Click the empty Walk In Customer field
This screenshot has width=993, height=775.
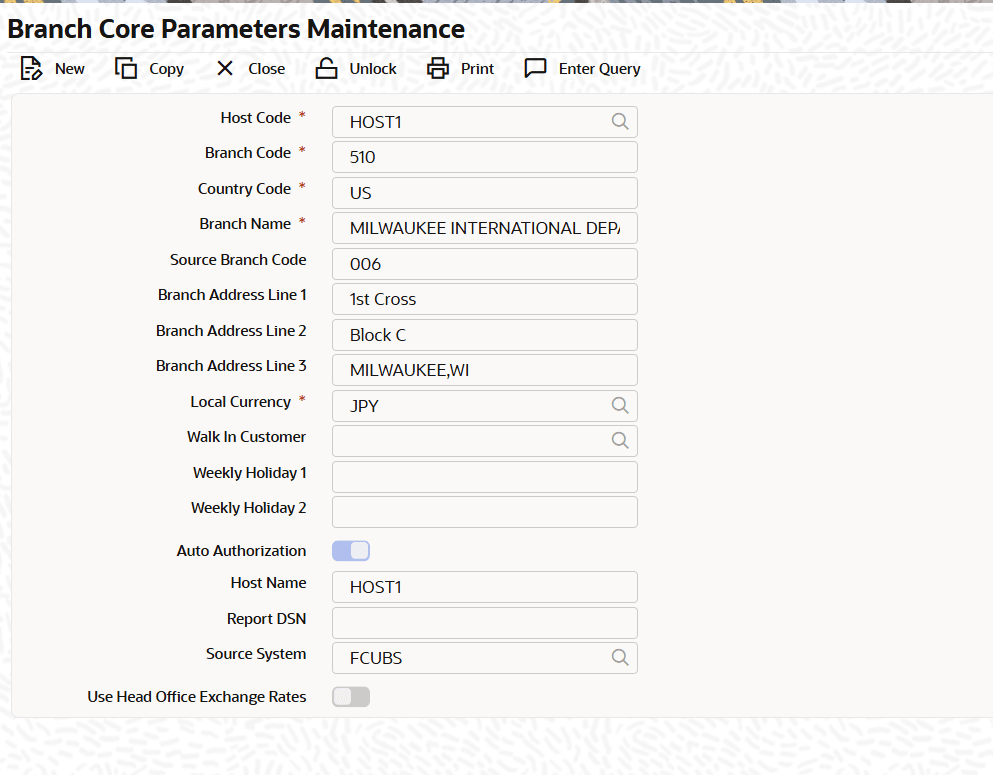point(484,441)
